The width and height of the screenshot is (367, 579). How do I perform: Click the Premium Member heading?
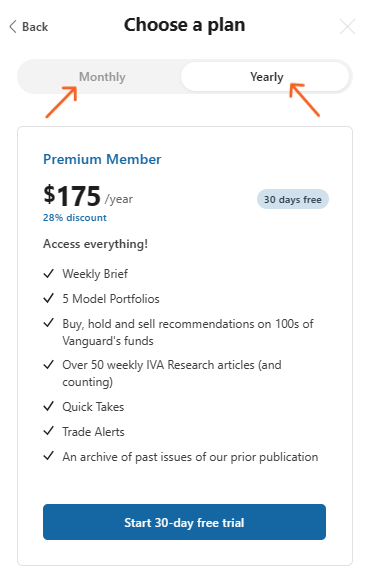[102, 159]
